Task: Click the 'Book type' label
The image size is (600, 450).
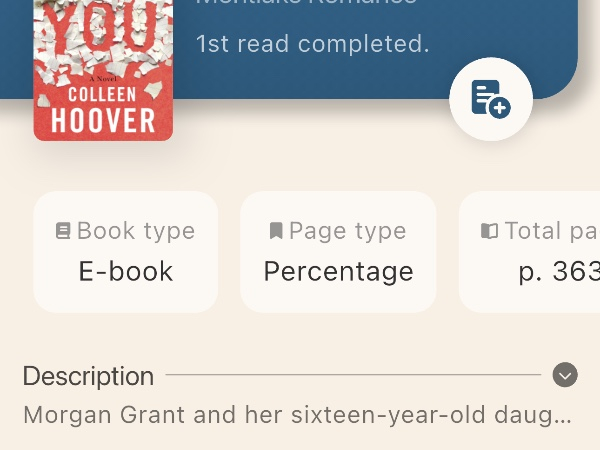Action: (x=136, y=231)
